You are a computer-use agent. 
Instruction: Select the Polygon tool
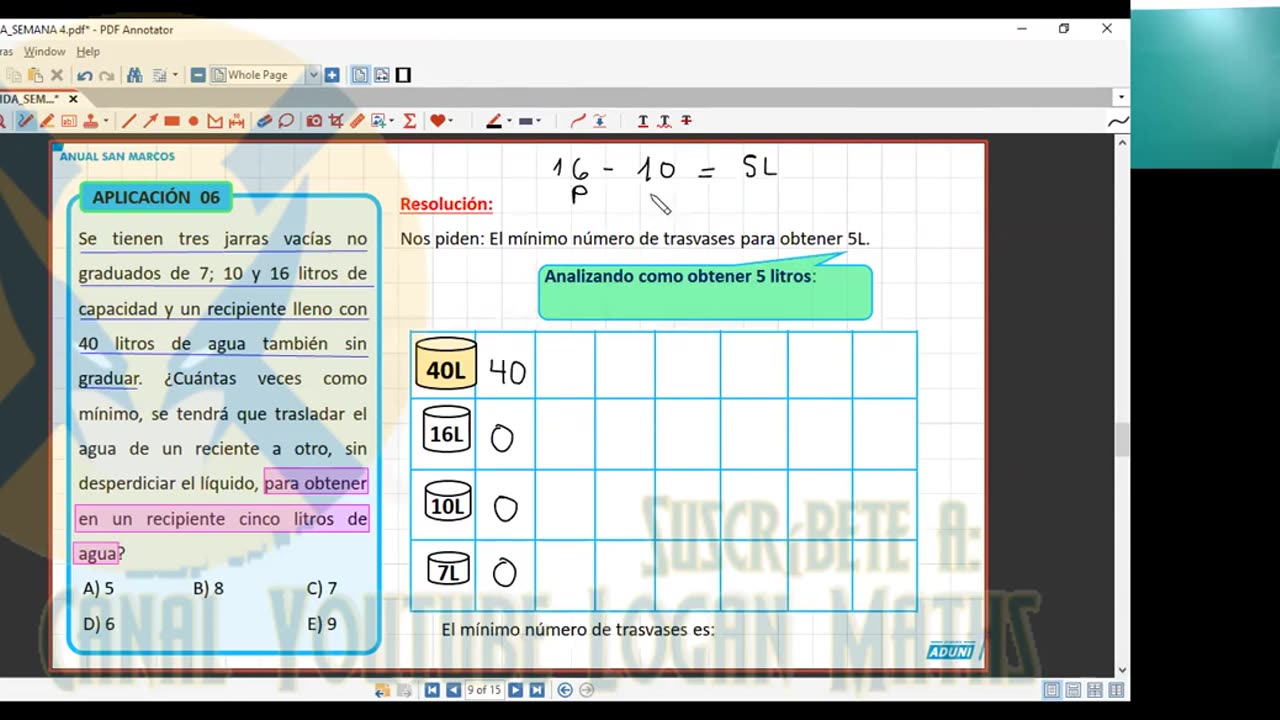(215, 121)
